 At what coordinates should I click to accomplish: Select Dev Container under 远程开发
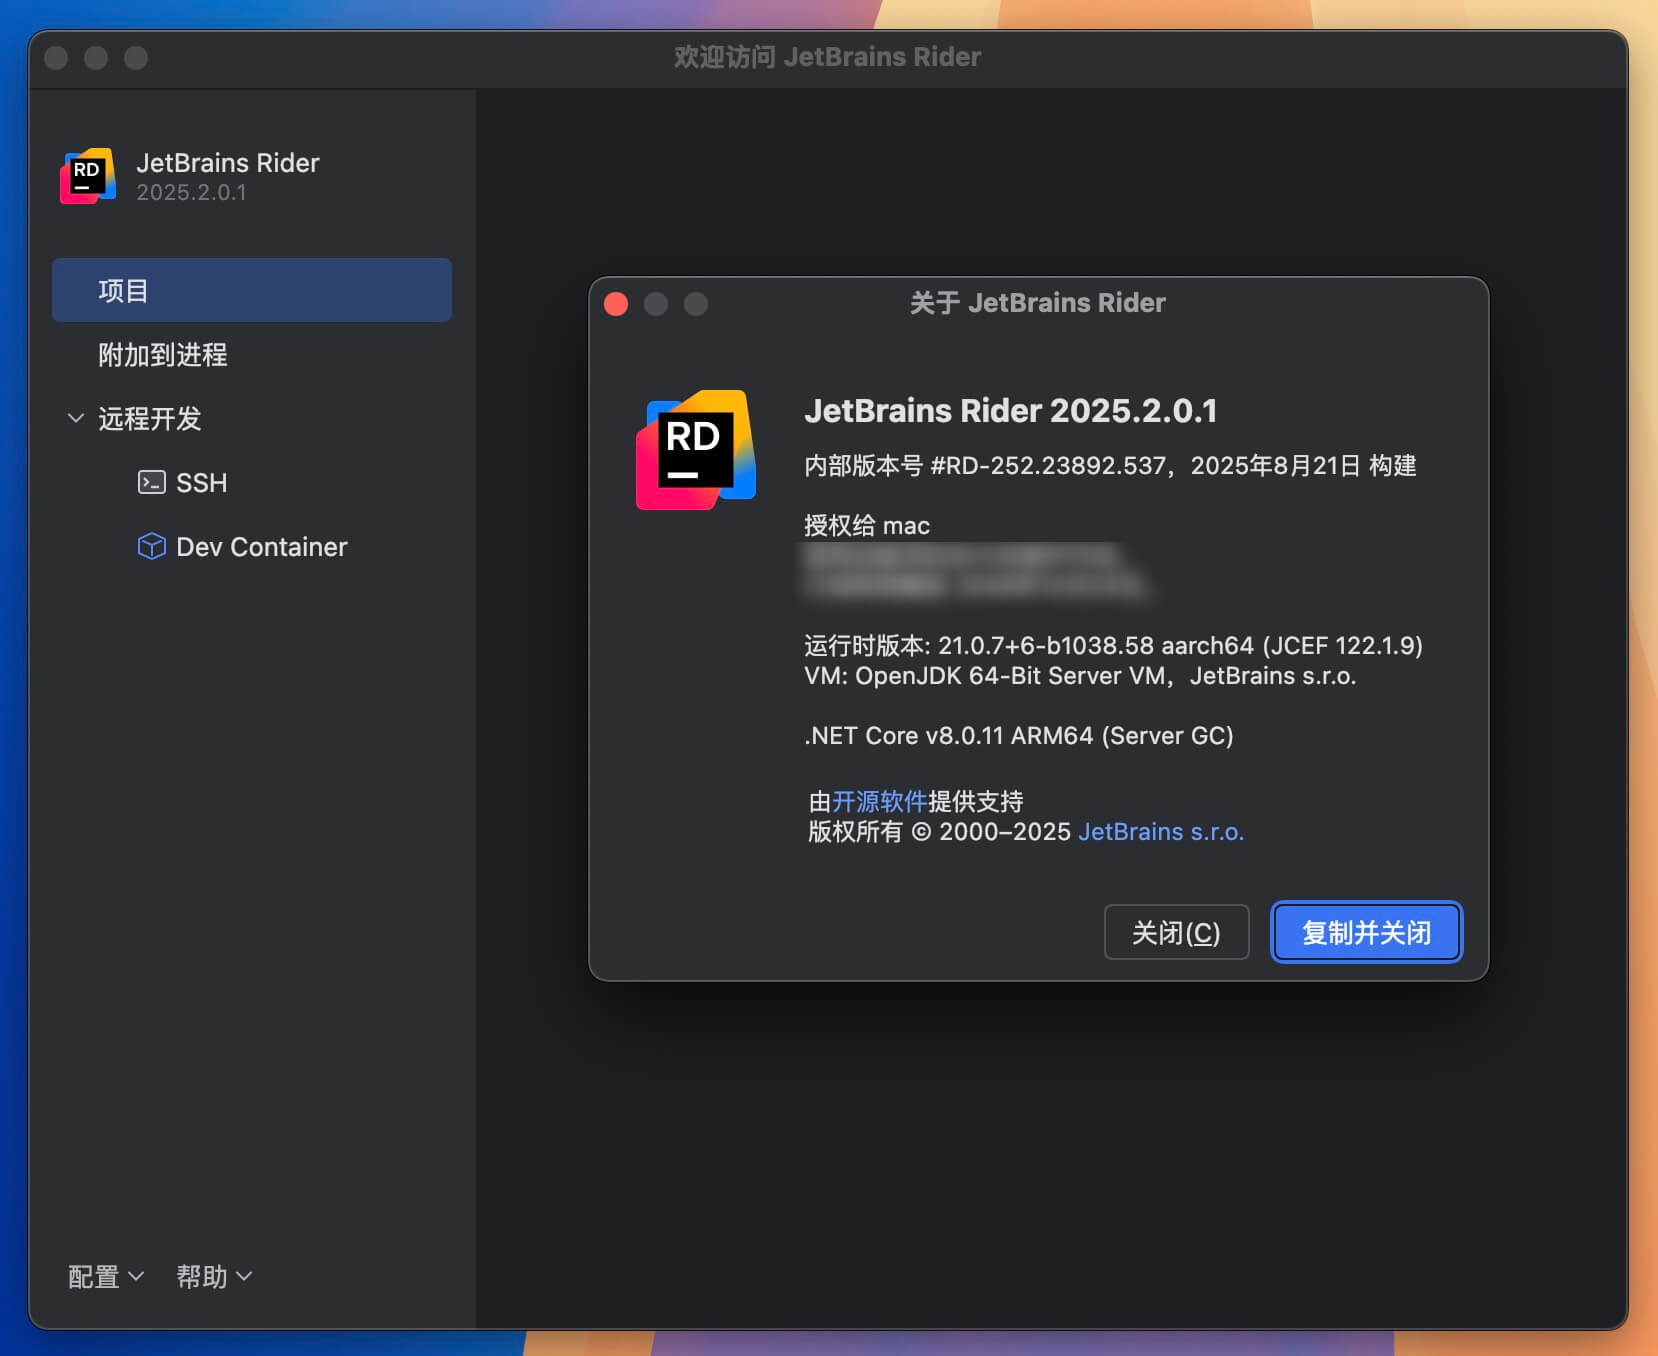[261, 546]
